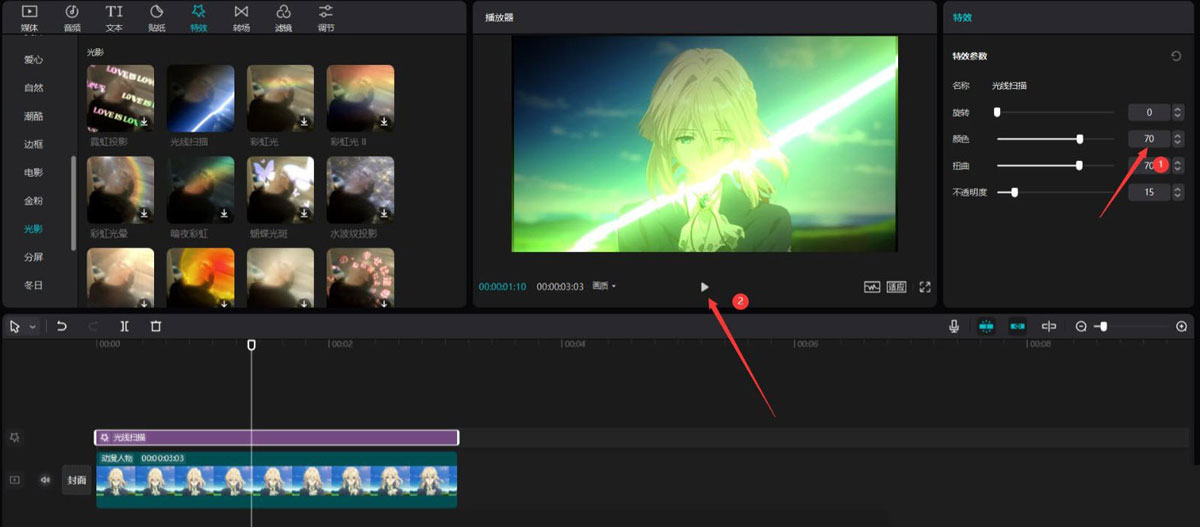Click zoom-in plus icon on timeline
The image size is (1200, 527).
(x=1181, y=326)
